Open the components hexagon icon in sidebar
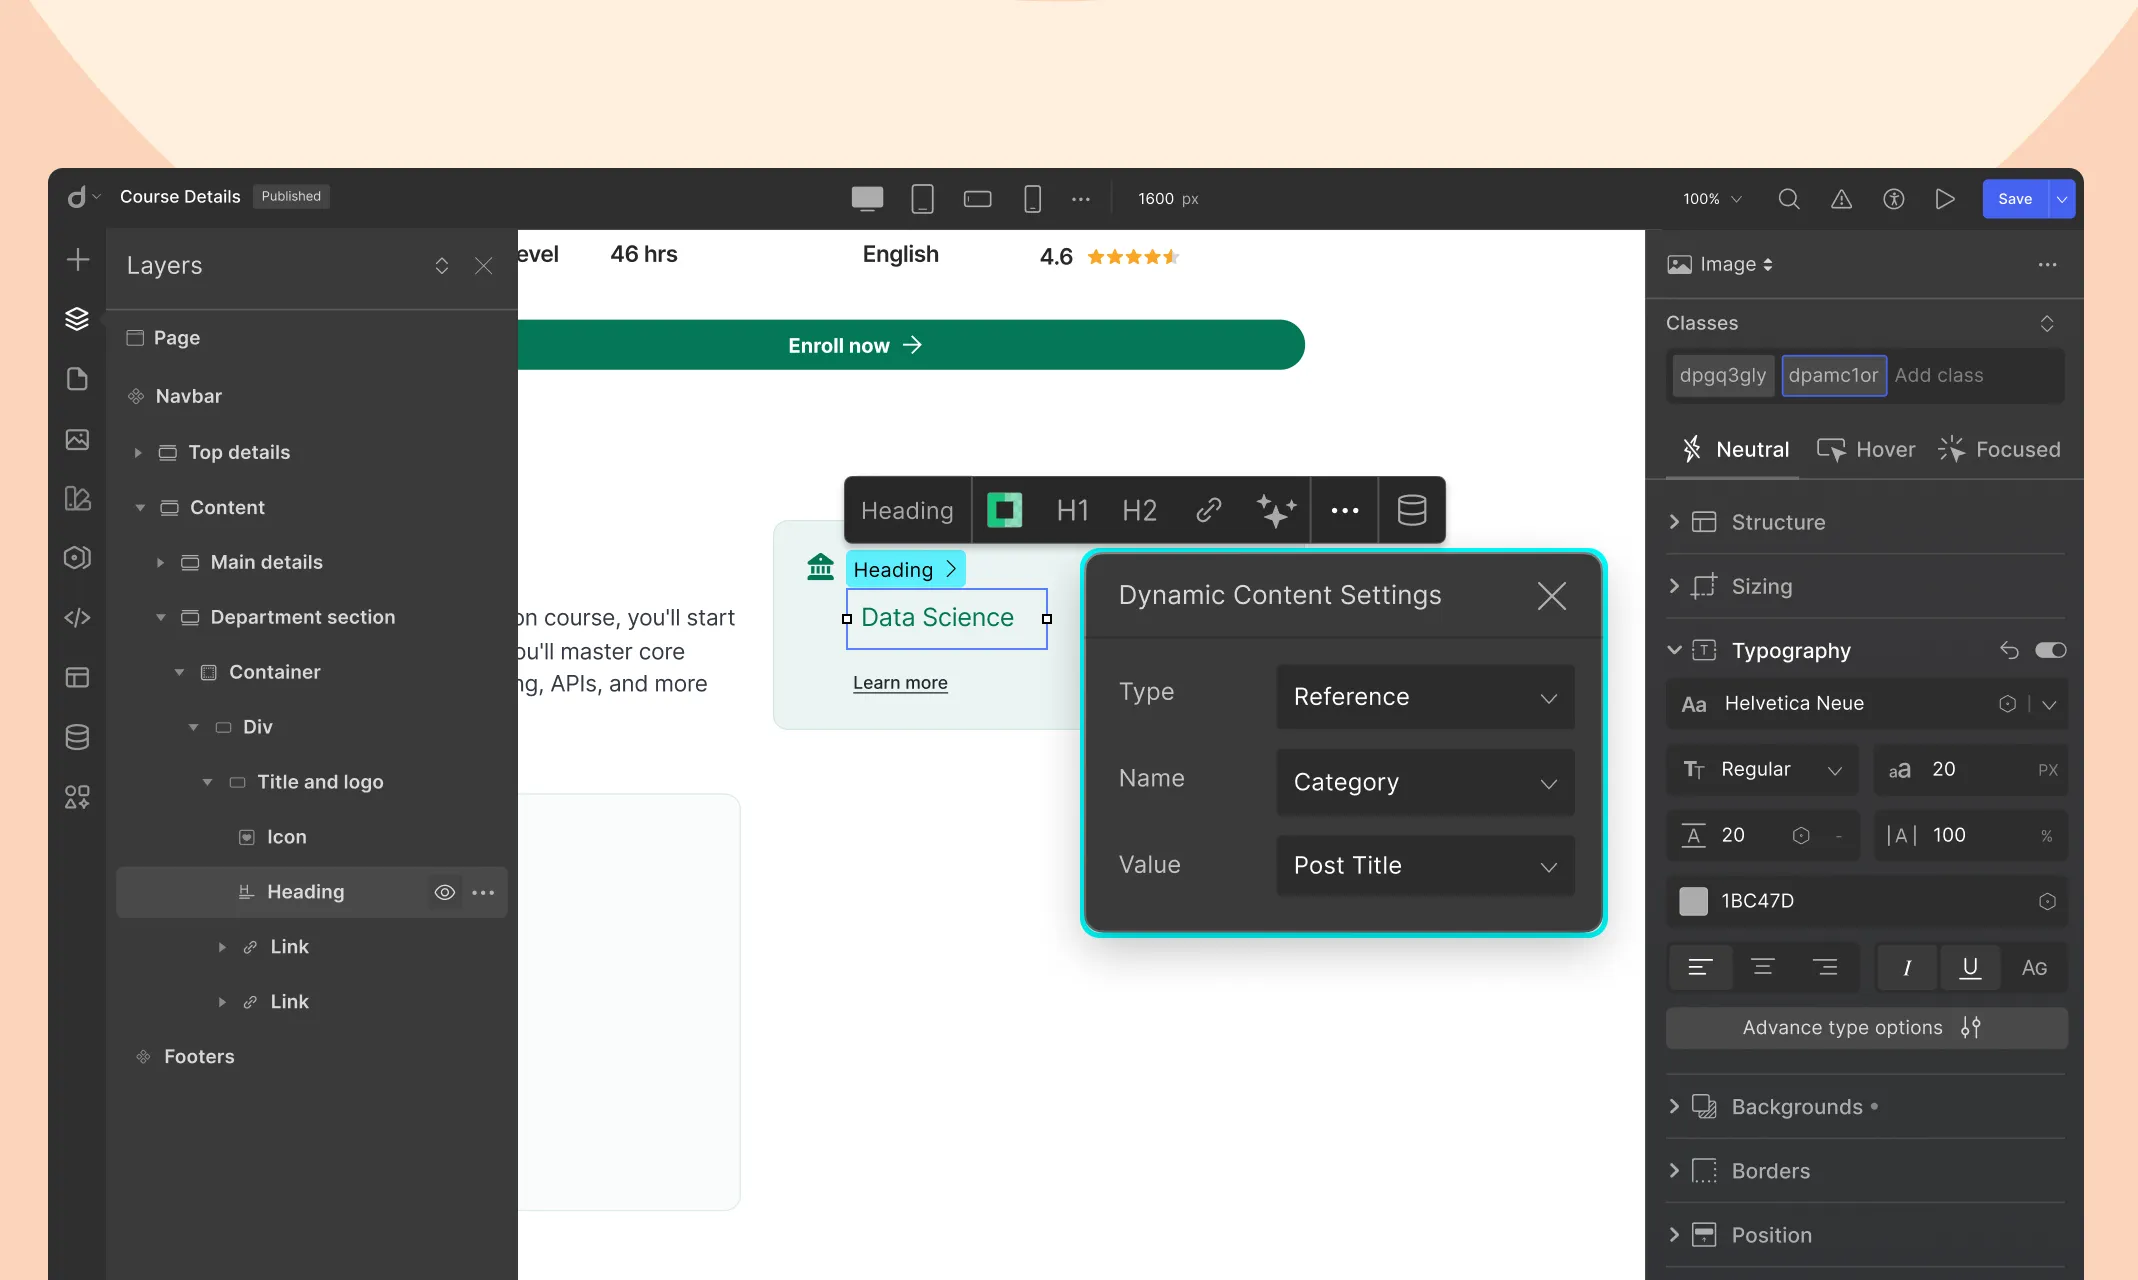Viewport: 2138px width, 1280px height. (x=77, y=558)
